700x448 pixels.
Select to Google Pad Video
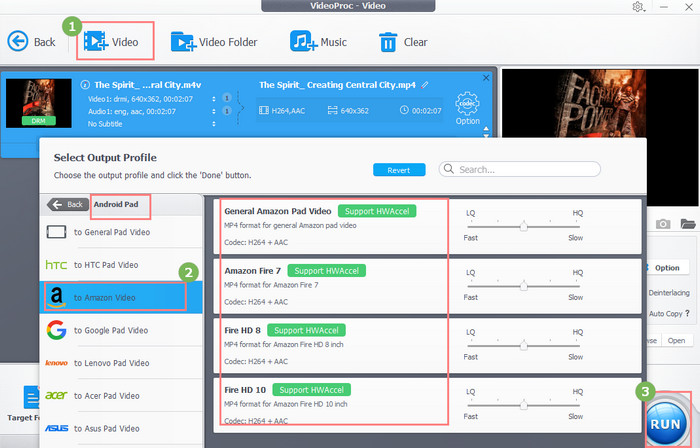pyautogui.click(x=121, y=330)
